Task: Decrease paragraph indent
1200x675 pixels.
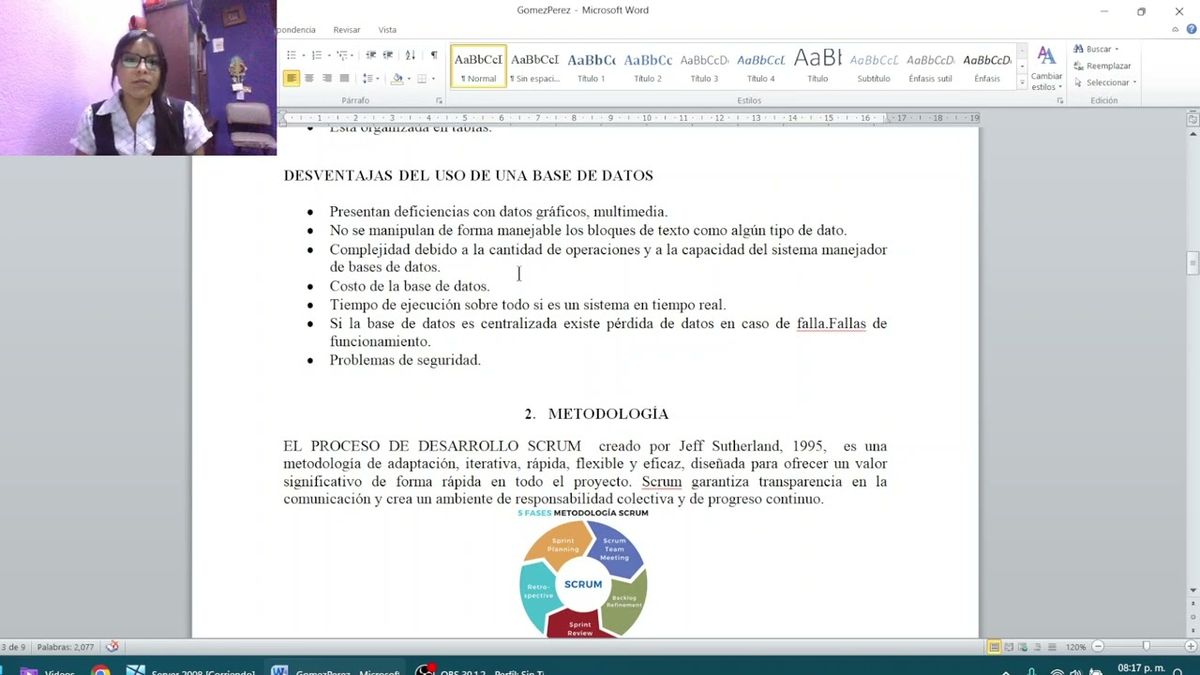Action: point(371,55)
